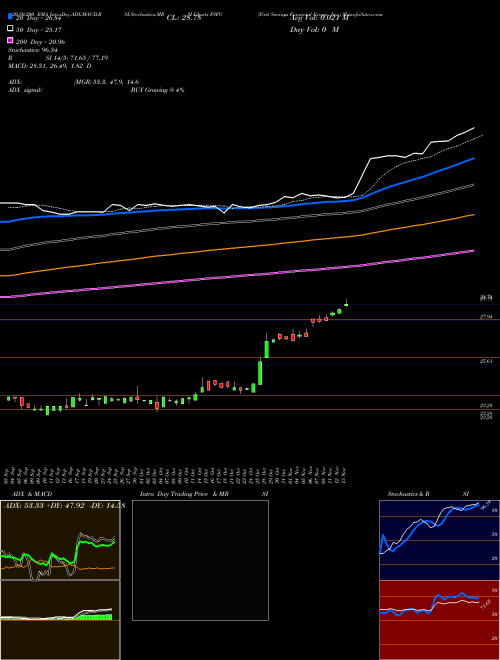Click the 25.61 price level label
This screenshot has width=500, height=660.
[486, 361]
